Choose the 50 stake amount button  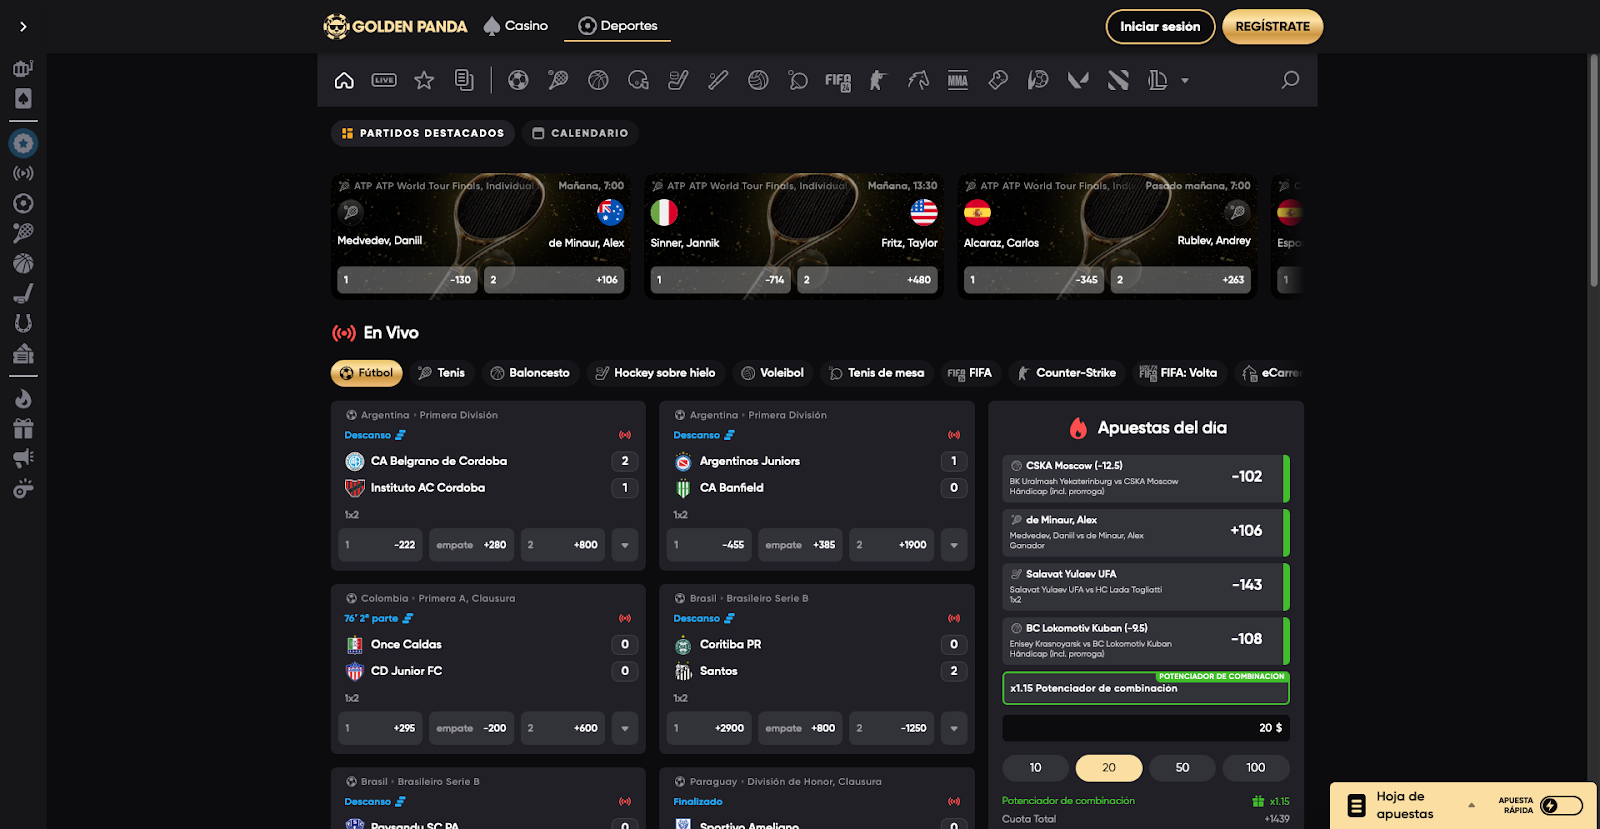coord(1182,768)
